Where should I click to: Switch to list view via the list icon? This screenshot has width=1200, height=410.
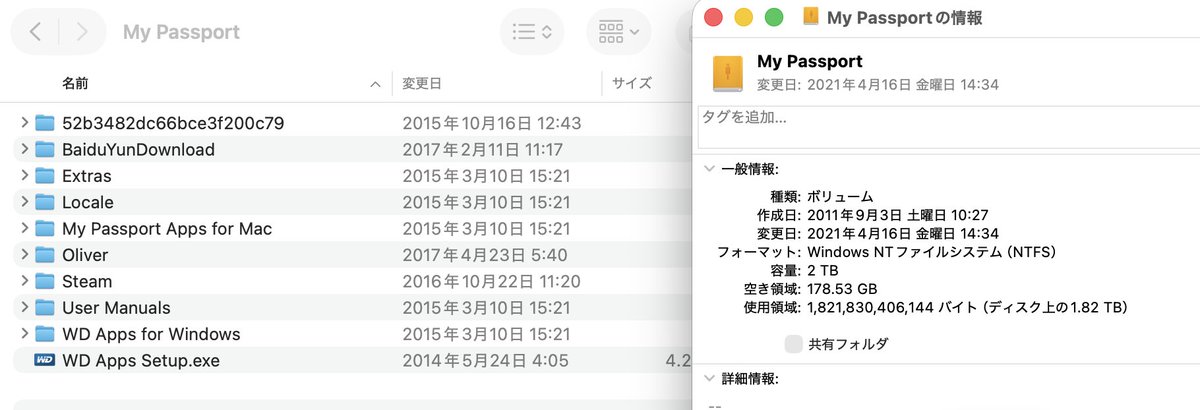(532, 32)
